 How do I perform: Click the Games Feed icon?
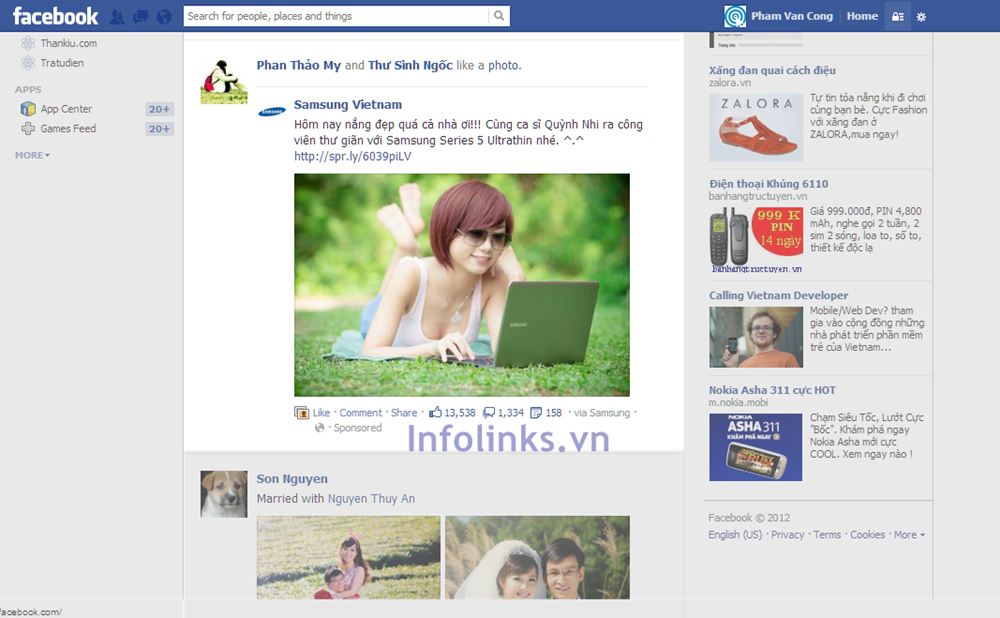coord(27,129)
